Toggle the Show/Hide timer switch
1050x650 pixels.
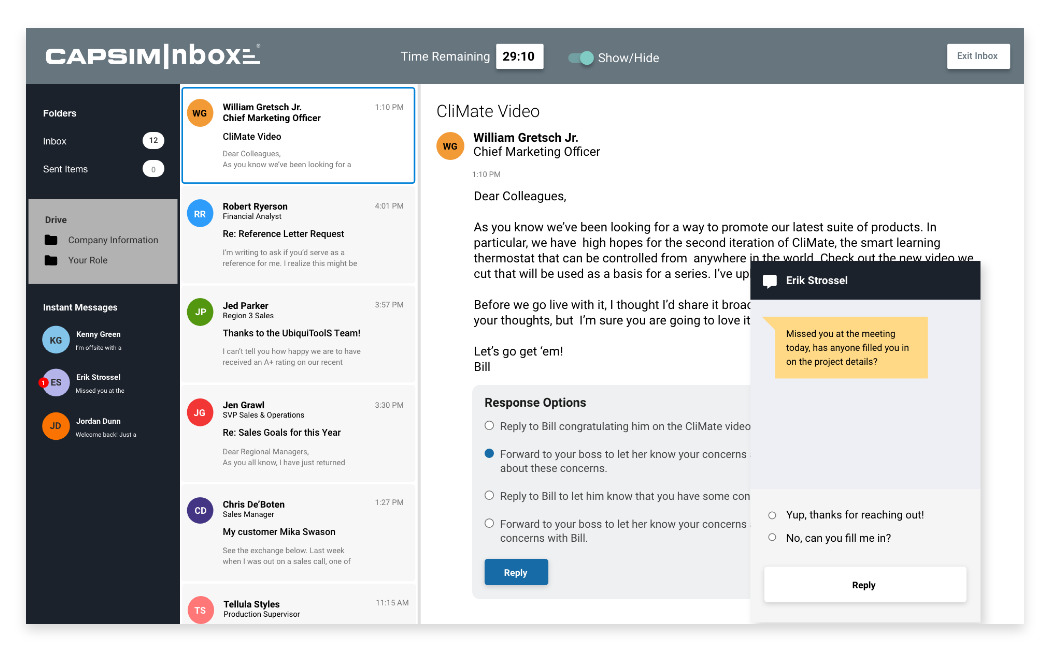[x=581, y=58]
